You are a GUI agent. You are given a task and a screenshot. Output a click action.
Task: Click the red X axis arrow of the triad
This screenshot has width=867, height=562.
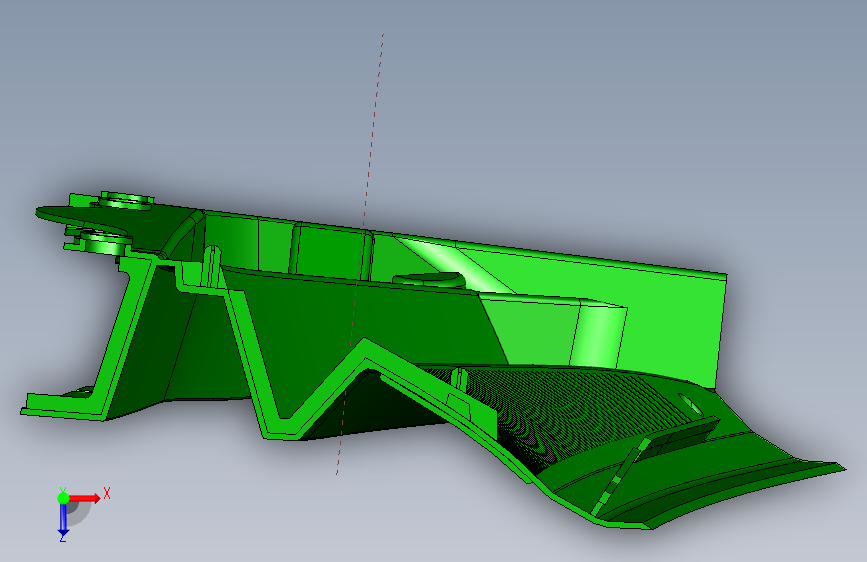click(x=84, y=498)
